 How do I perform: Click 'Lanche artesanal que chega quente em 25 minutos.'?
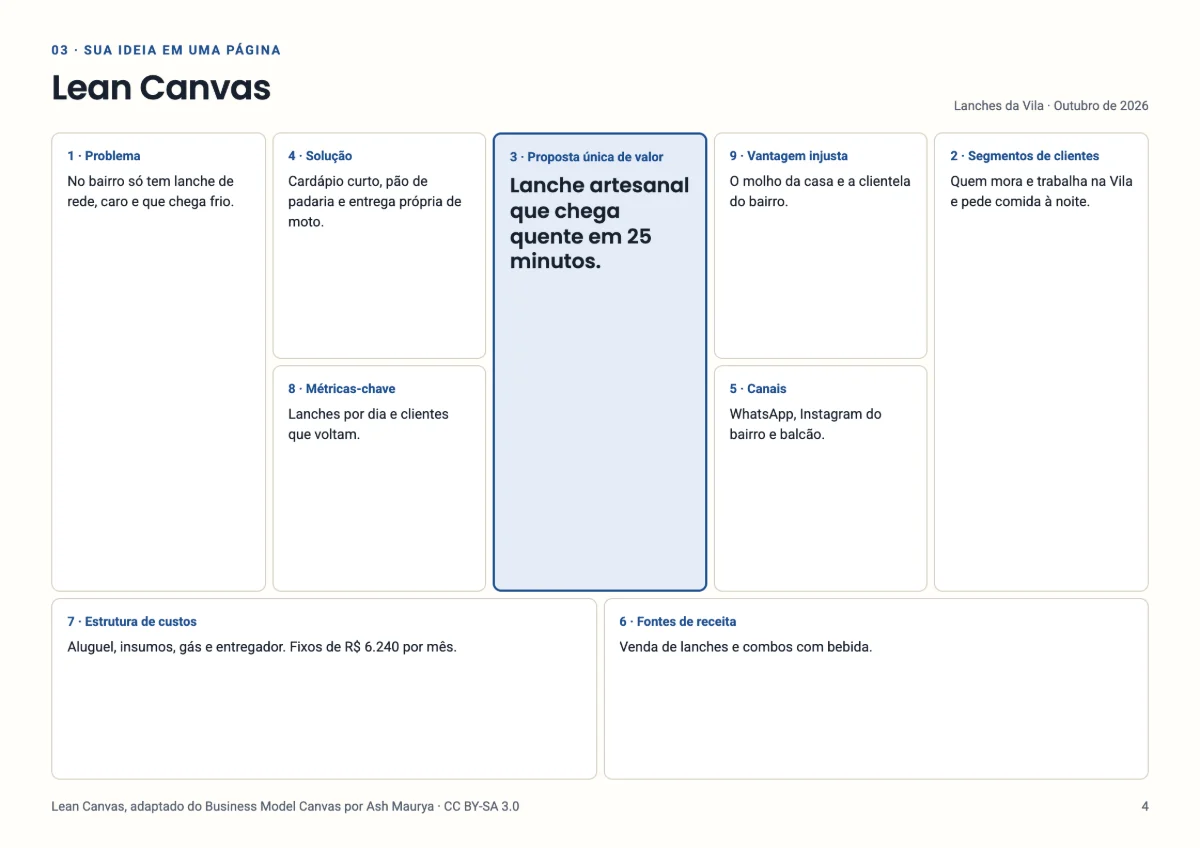pyautogui.click(x=599, y=224)
